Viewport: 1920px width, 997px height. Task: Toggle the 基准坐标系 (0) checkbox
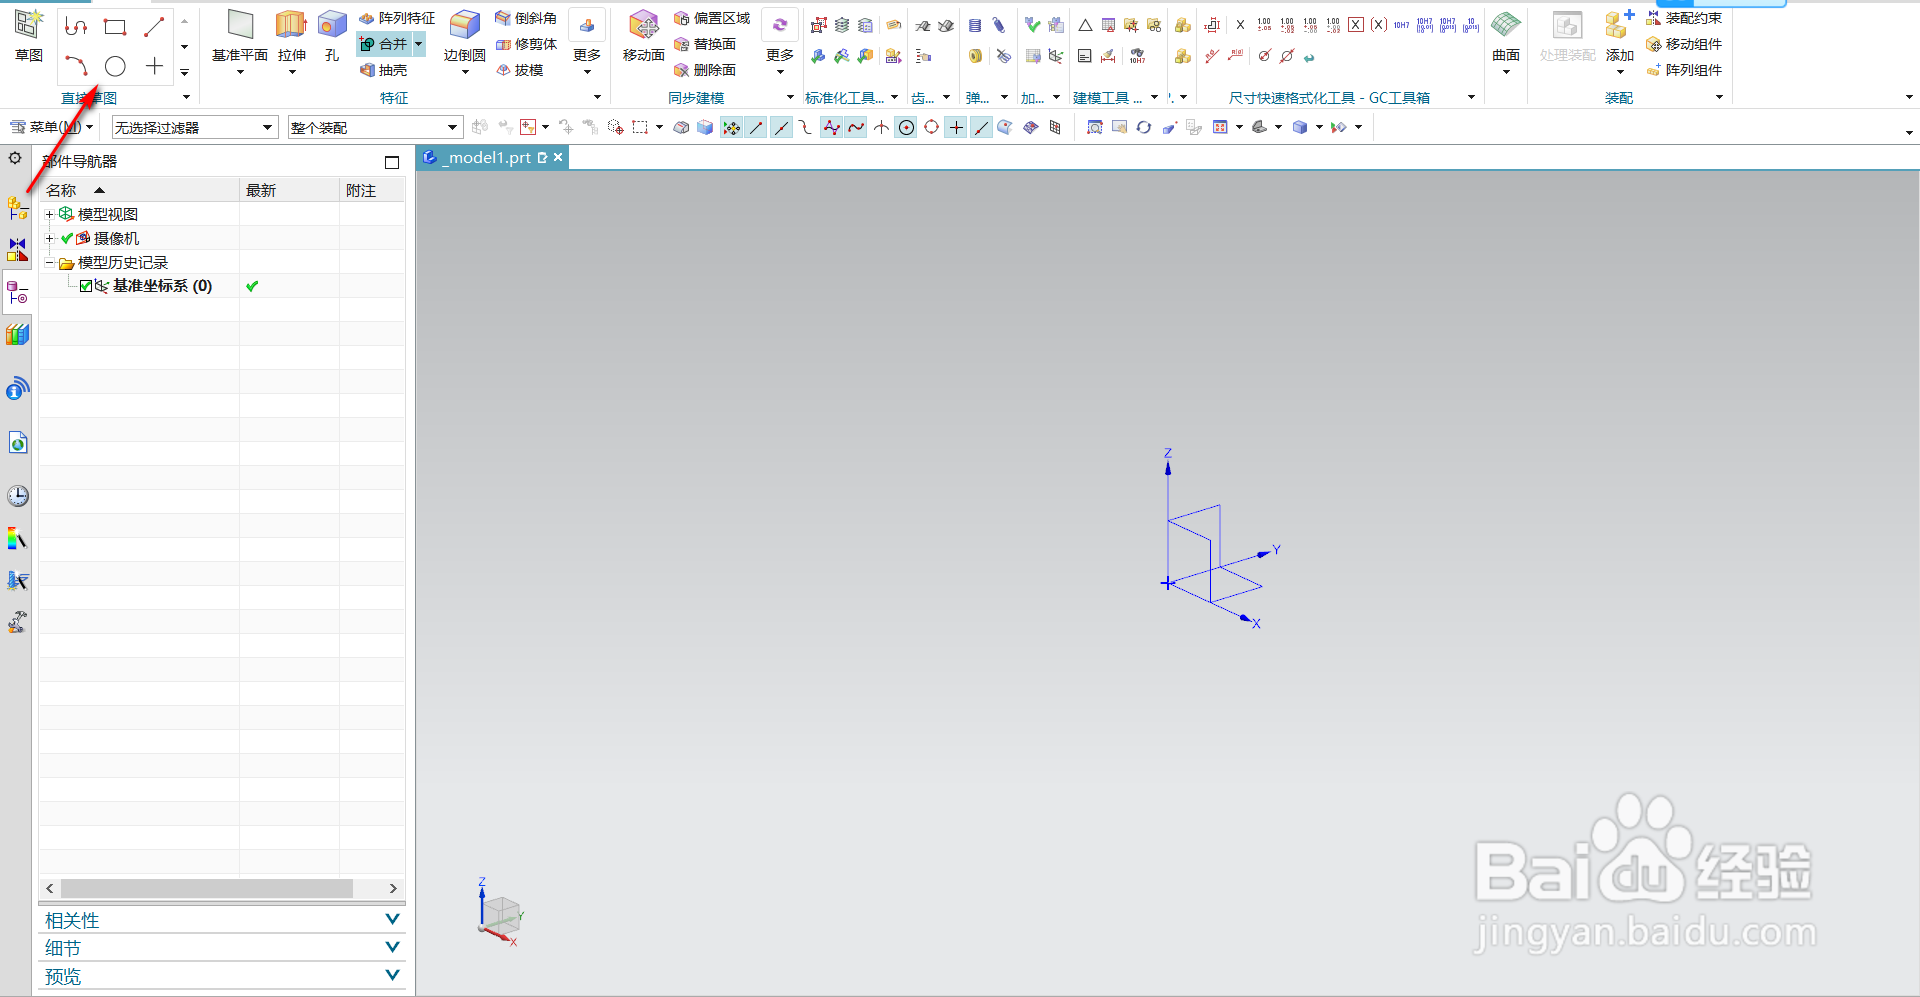86,286
